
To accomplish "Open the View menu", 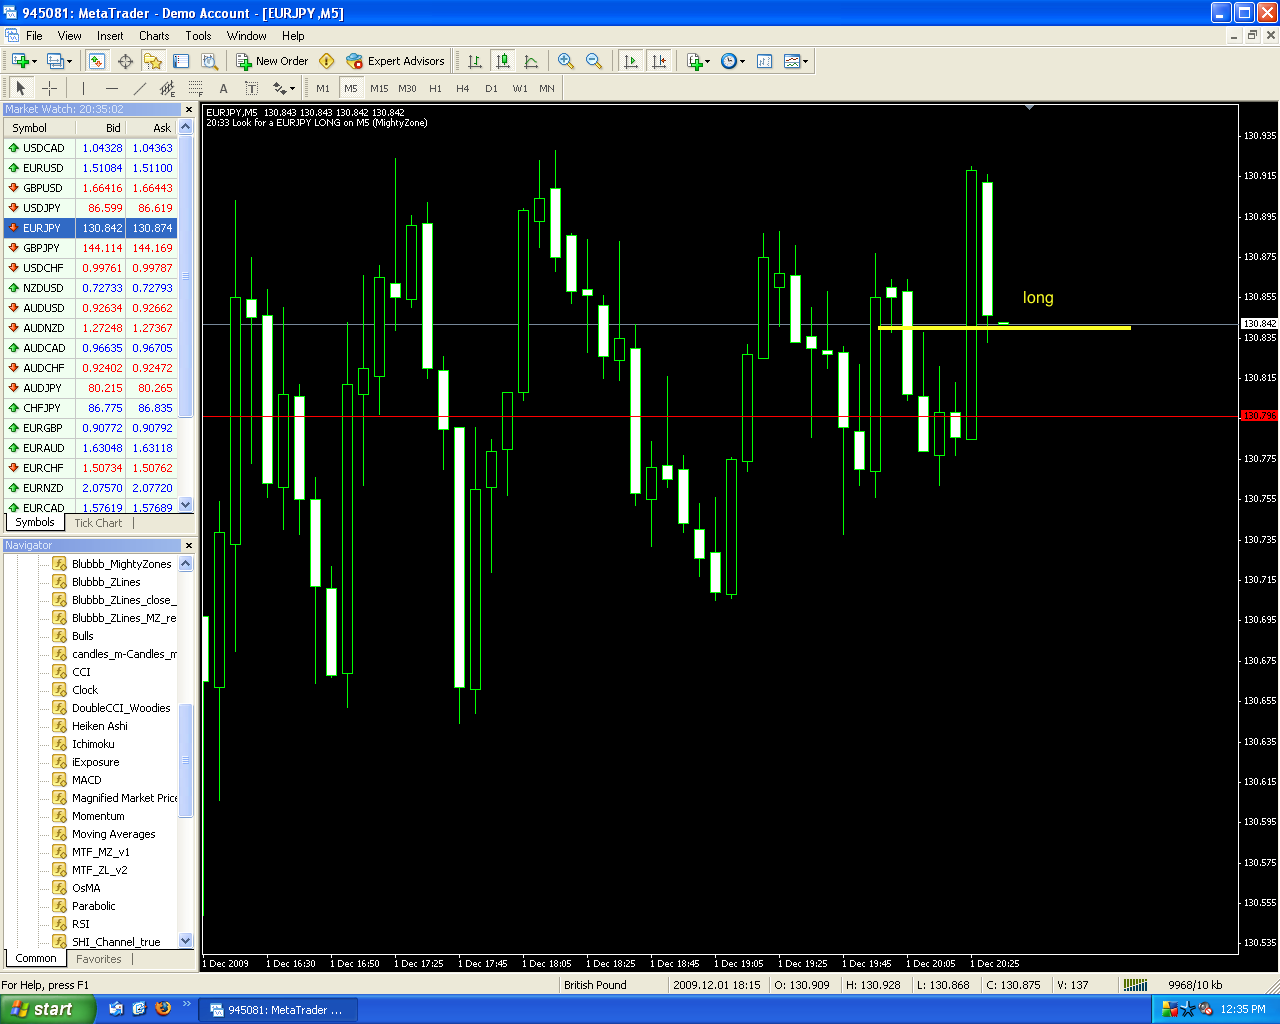I will coord(70,36).
